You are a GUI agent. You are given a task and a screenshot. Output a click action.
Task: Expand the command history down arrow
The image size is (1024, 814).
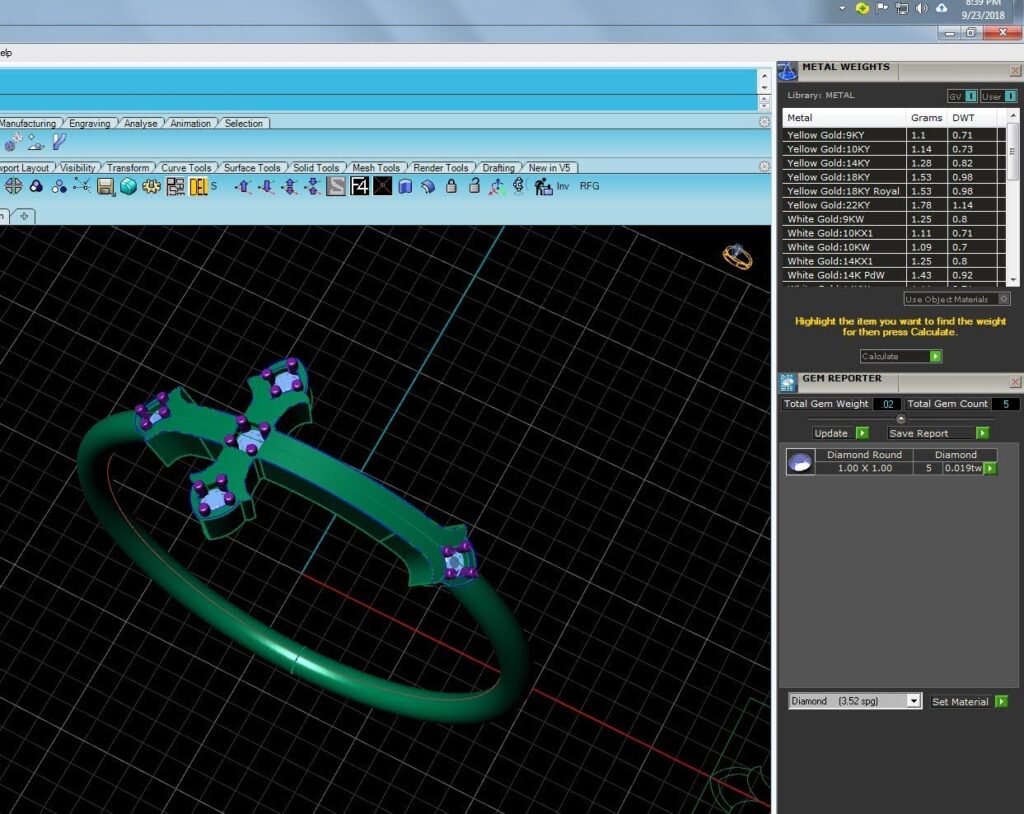[x=764, y=88]
